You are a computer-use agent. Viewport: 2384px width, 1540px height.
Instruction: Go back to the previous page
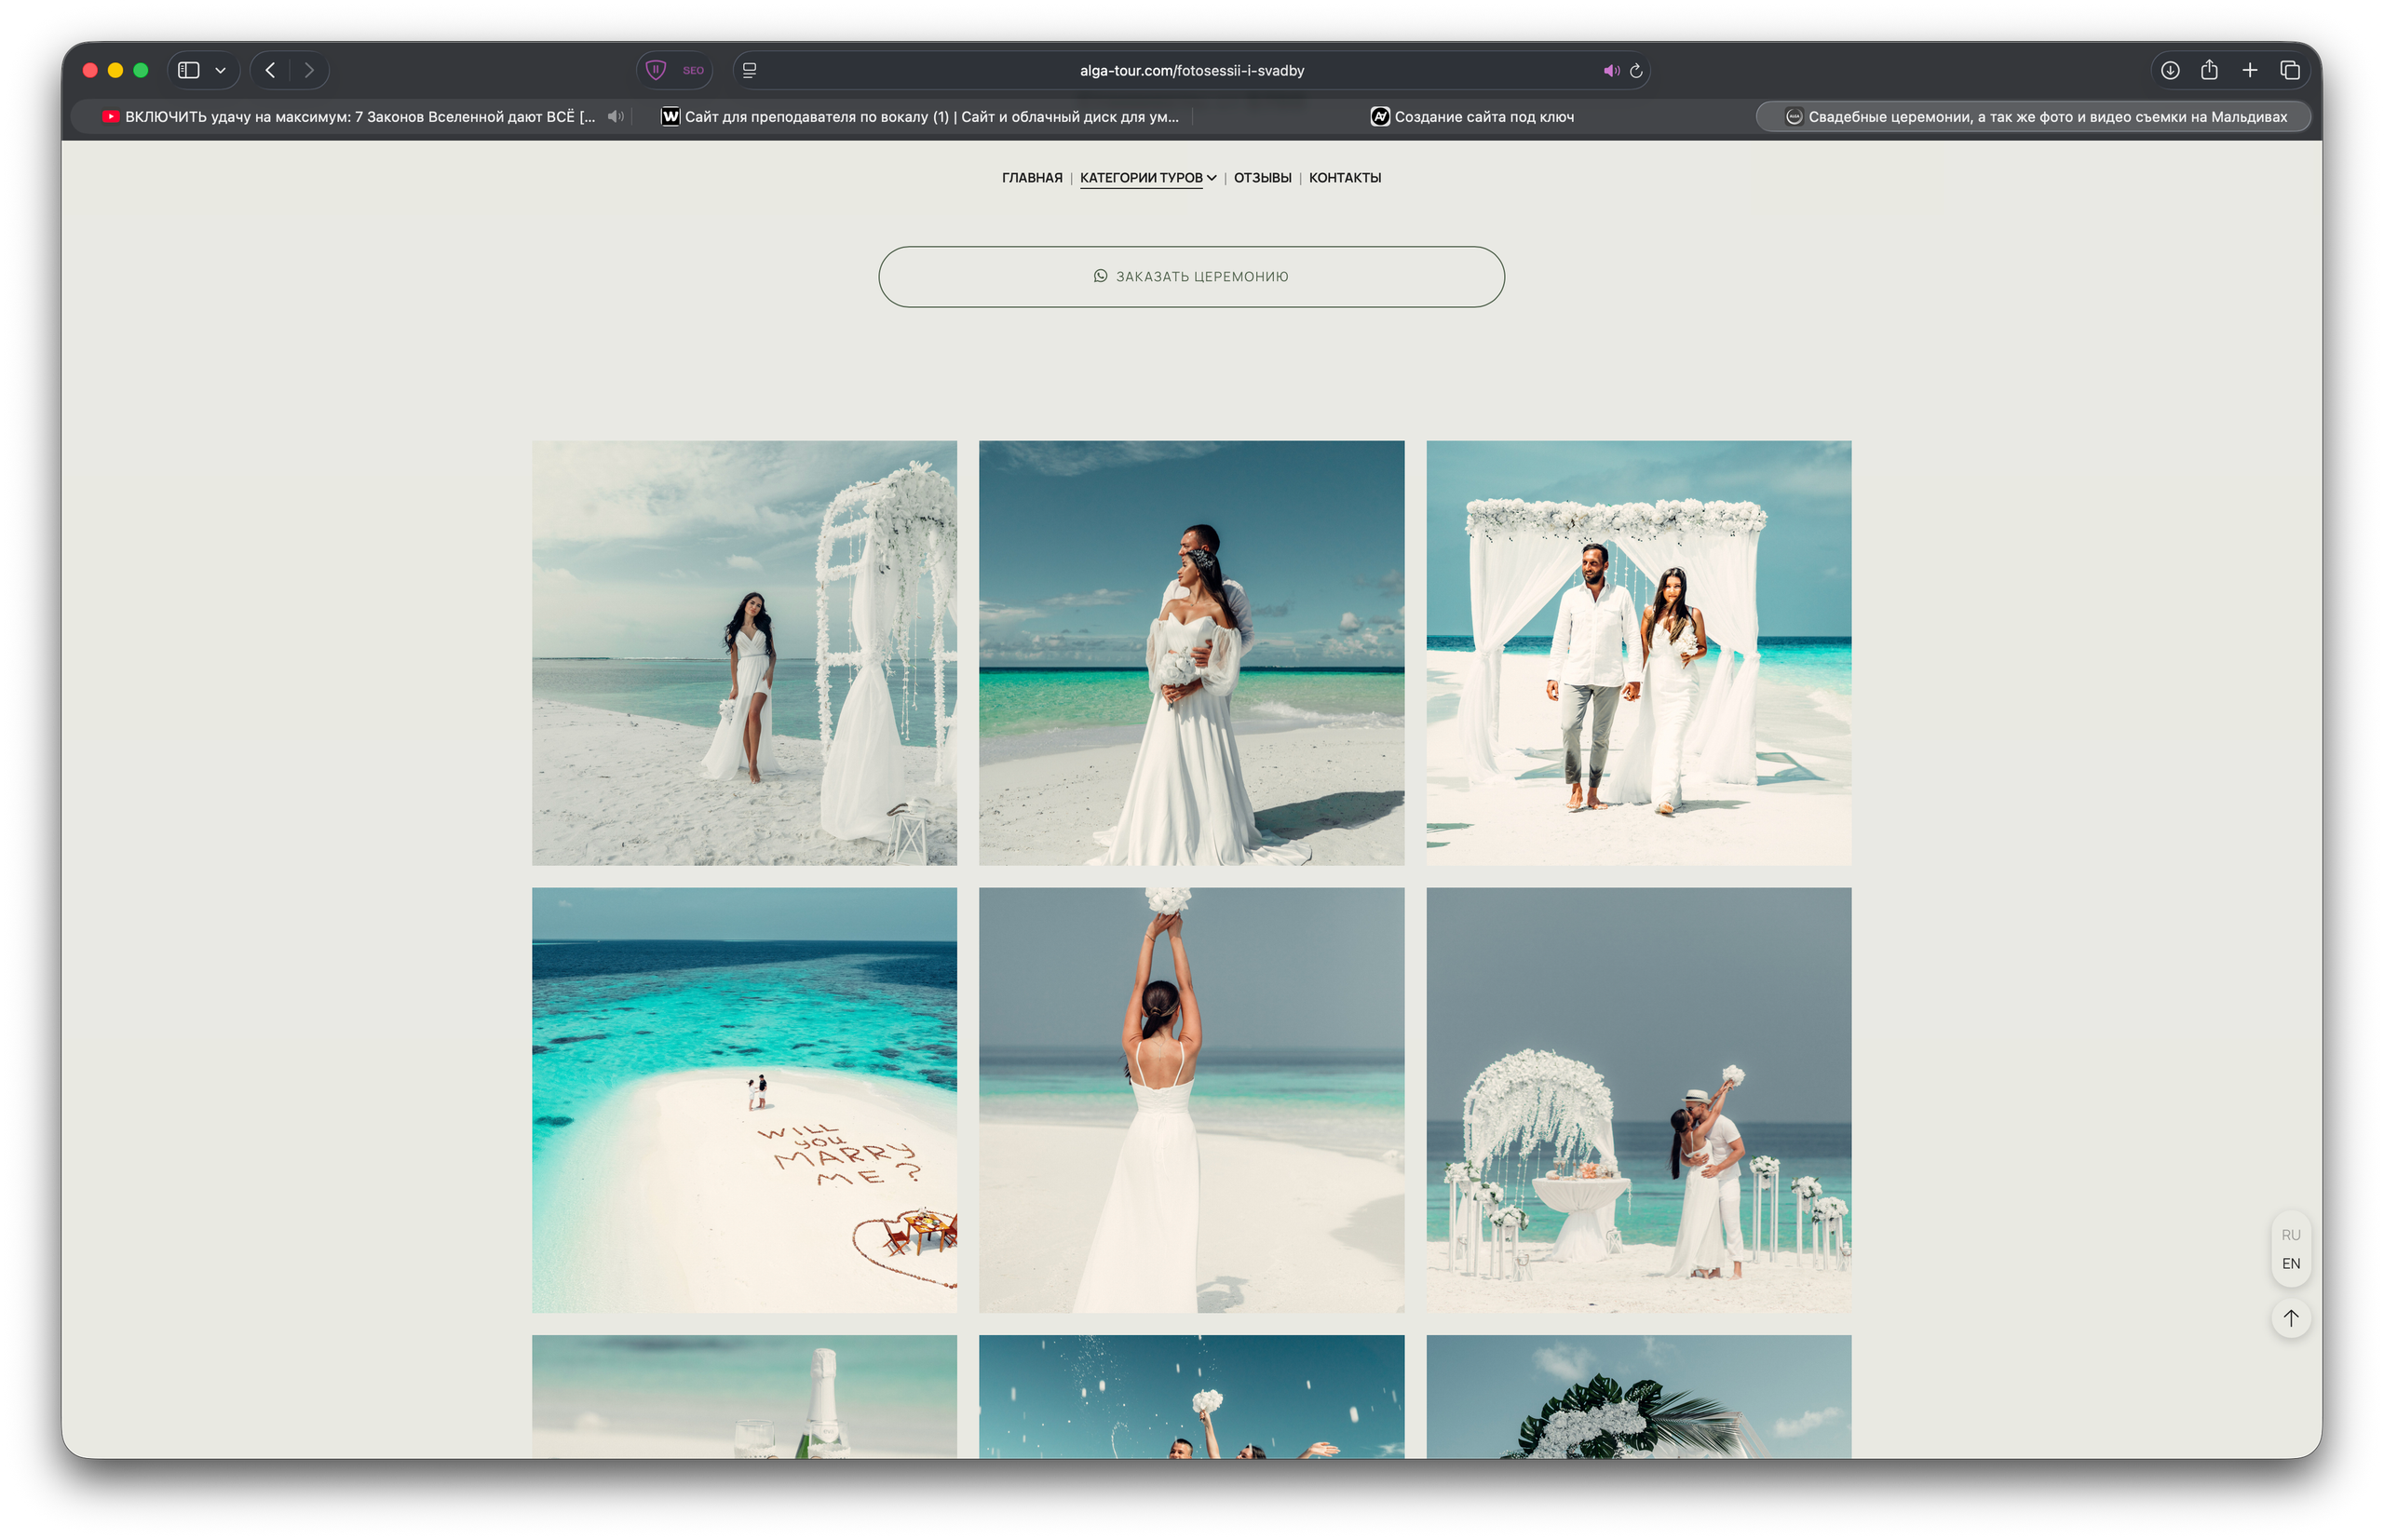(270, 70)
